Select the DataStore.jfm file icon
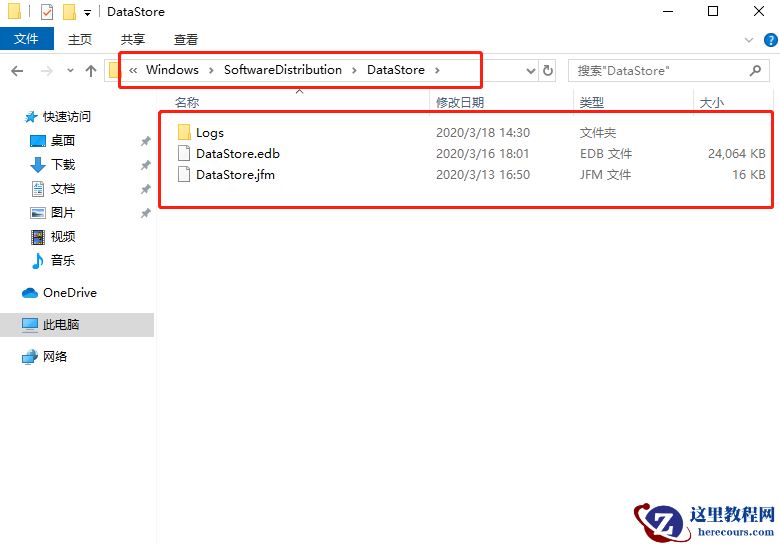The image size is (780, 544). [x=184, y=175]
